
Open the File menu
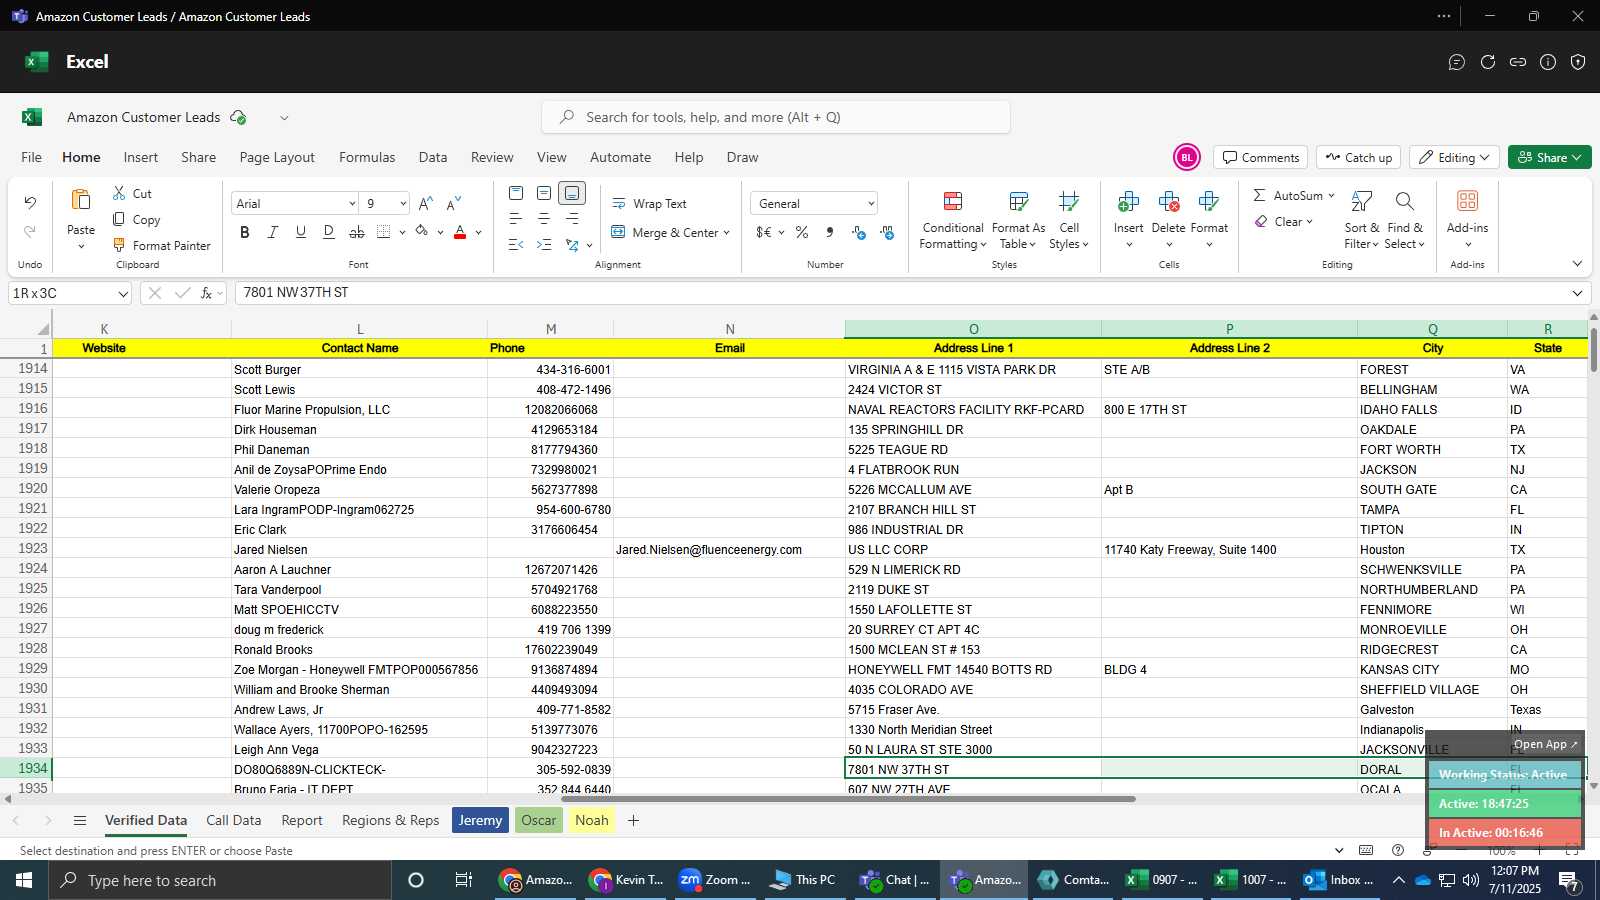(x=32, y=157)
